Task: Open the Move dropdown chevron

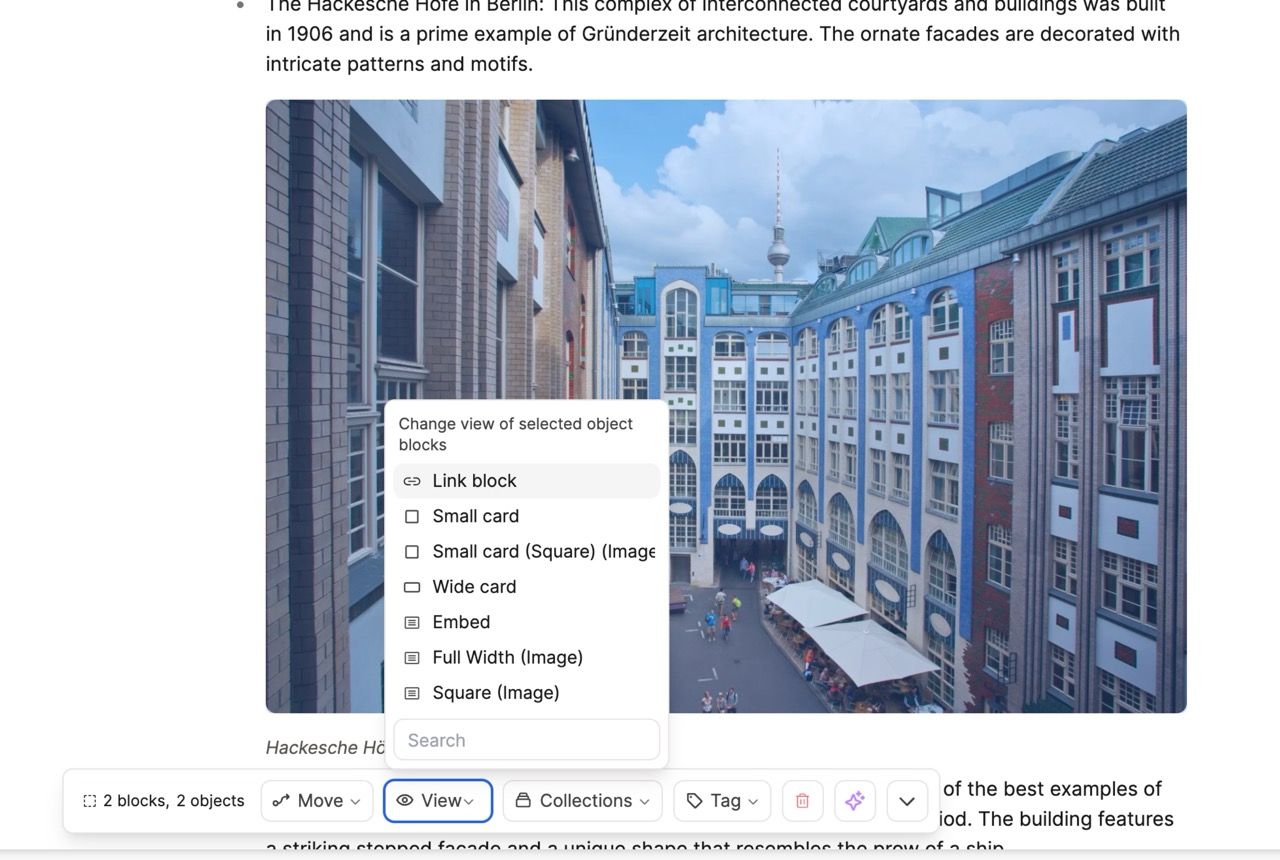Action: (x=355, y=802)
